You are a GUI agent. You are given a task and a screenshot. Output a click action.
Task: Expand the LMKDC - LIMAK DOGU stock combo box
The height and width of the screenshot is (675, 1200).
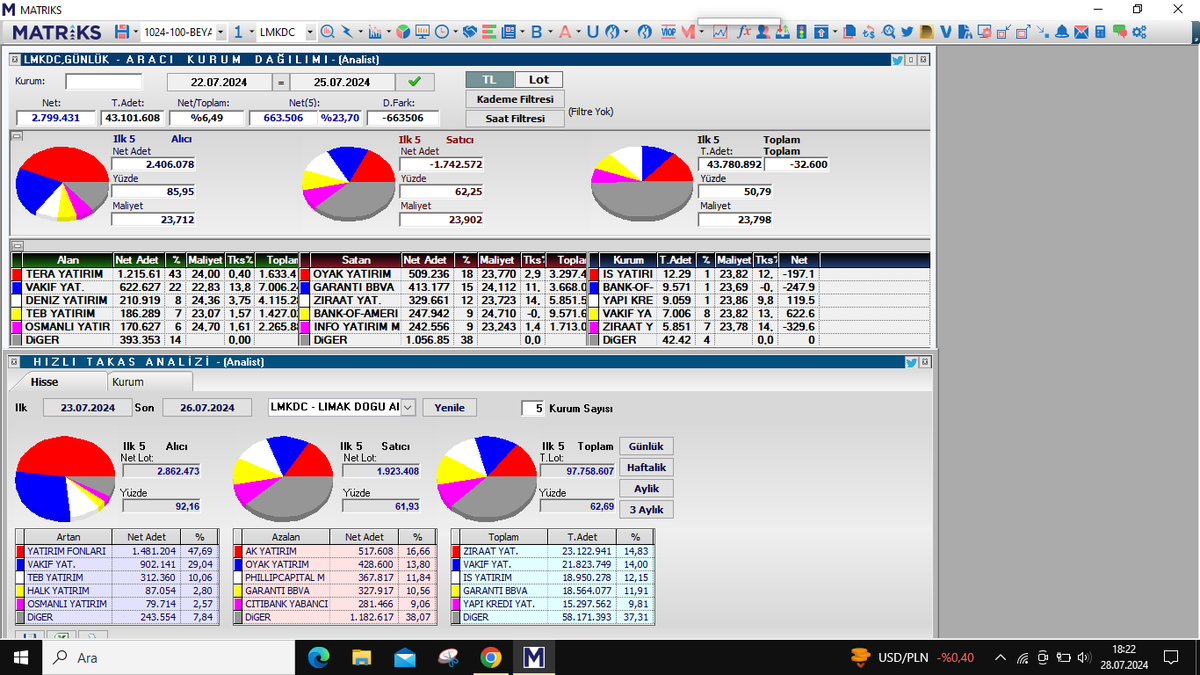pos(408,407)
